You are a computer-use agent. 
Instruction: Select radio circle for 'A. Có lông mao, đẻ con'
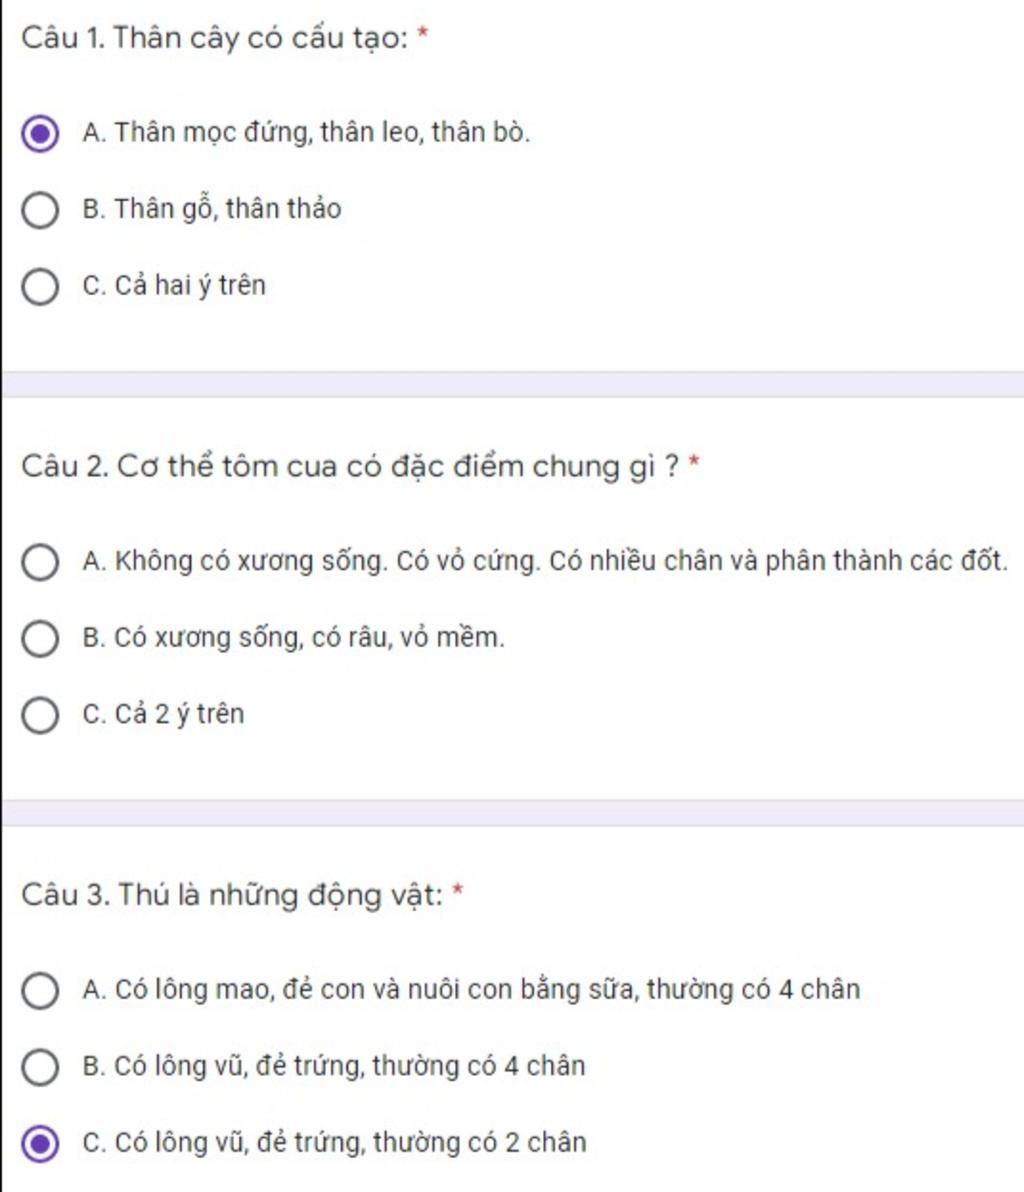(40, 991)
